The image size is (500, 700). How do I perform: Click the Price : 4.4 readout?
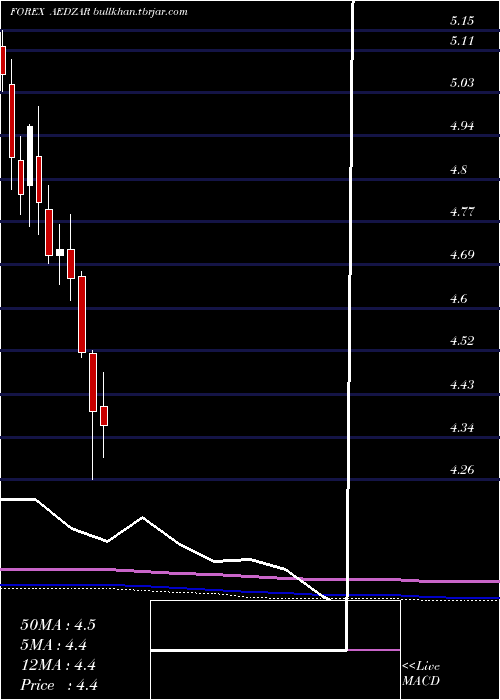59,685
